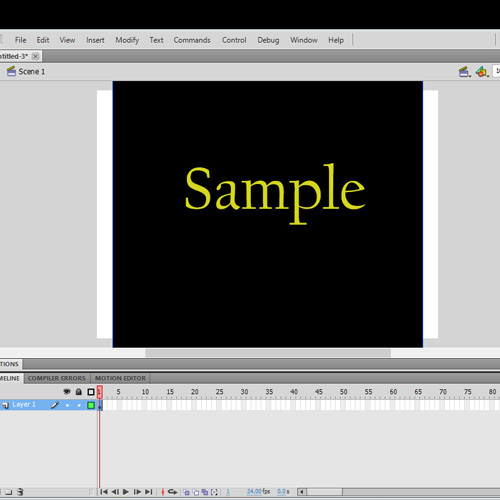The height and width of the screenshot is (500, 500).
Task: Toggle lock dot for Layer 1
Action: pyautogui.click(x=79, y=405)
